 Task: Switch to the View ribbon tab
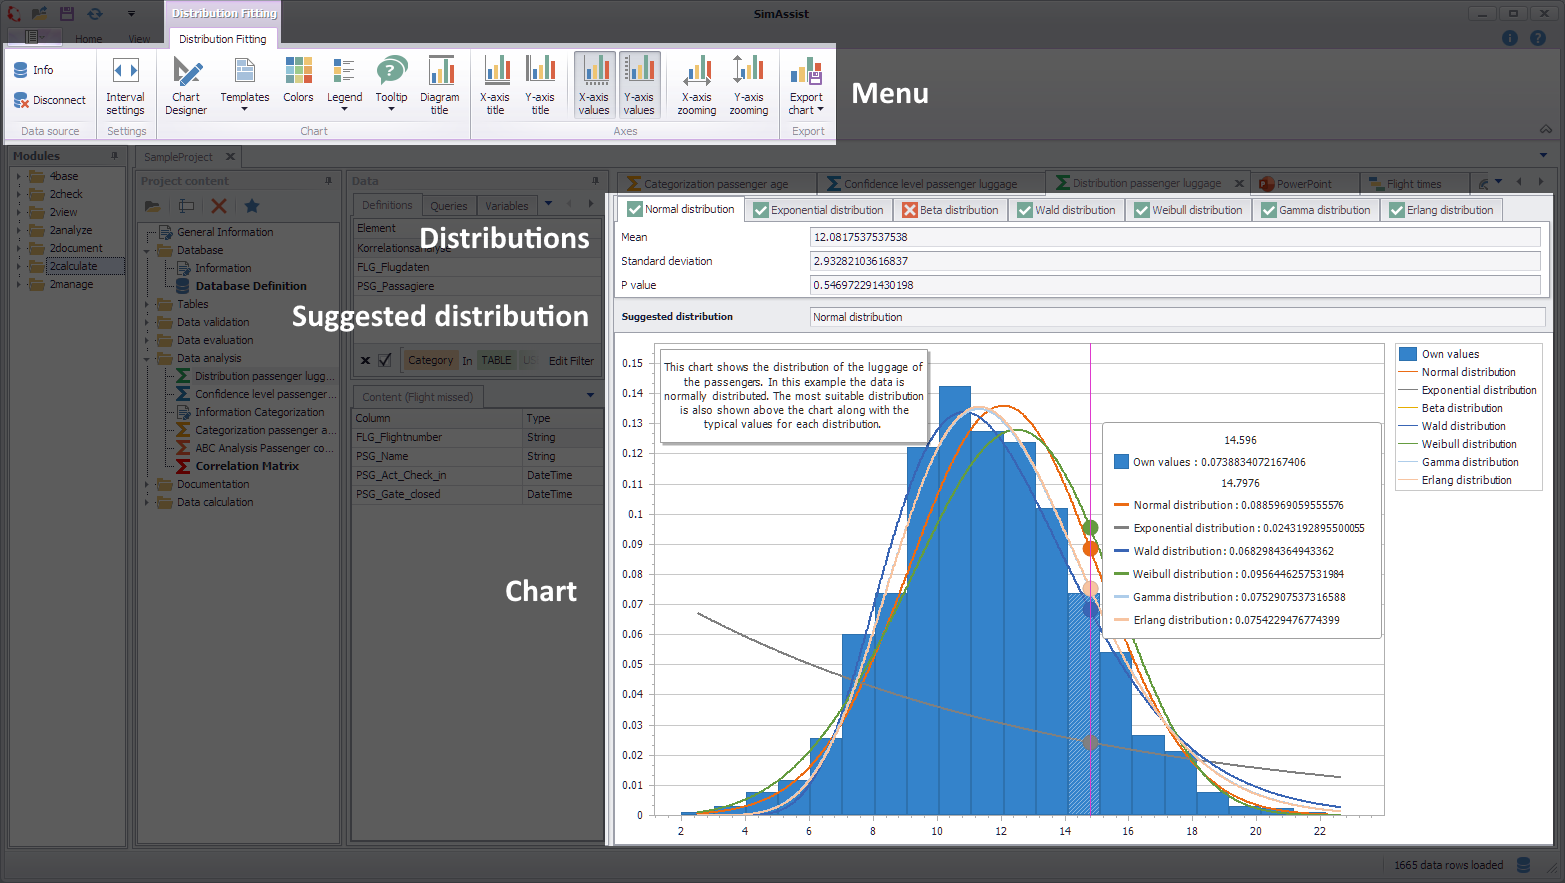click(139, 39)
